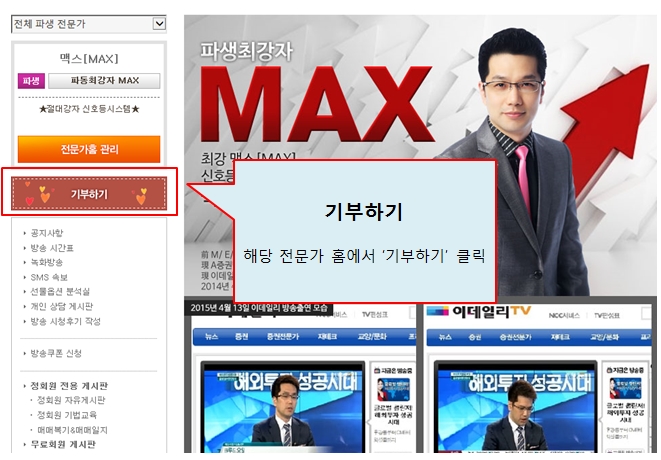661x460 pixels.
Task: Select 방송 시청후기 작성 link
Action: pyautogui.click(x=65, y=321)
